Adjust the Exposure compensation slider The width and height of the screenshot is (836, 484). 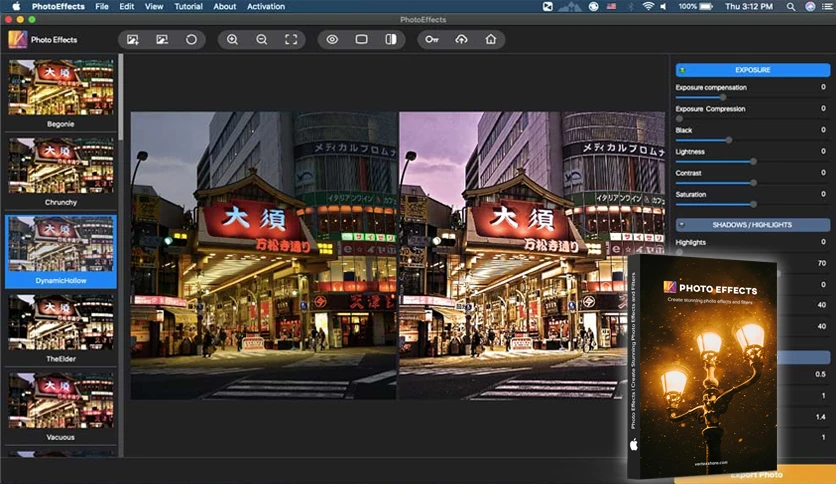click(723, 97)
